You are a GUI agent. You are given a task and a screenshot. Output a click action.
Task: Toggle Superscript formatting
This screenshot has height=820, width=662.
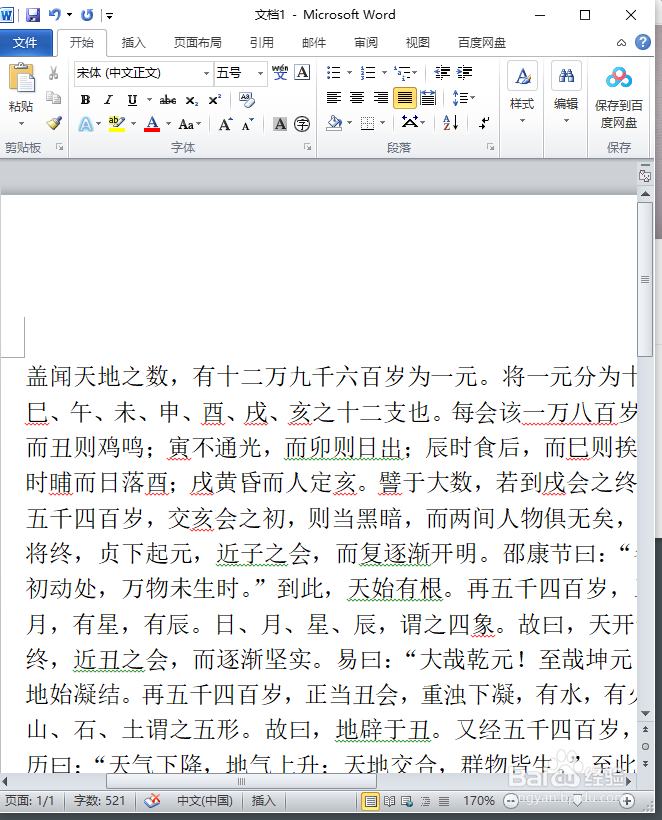[x=215, y=99]
